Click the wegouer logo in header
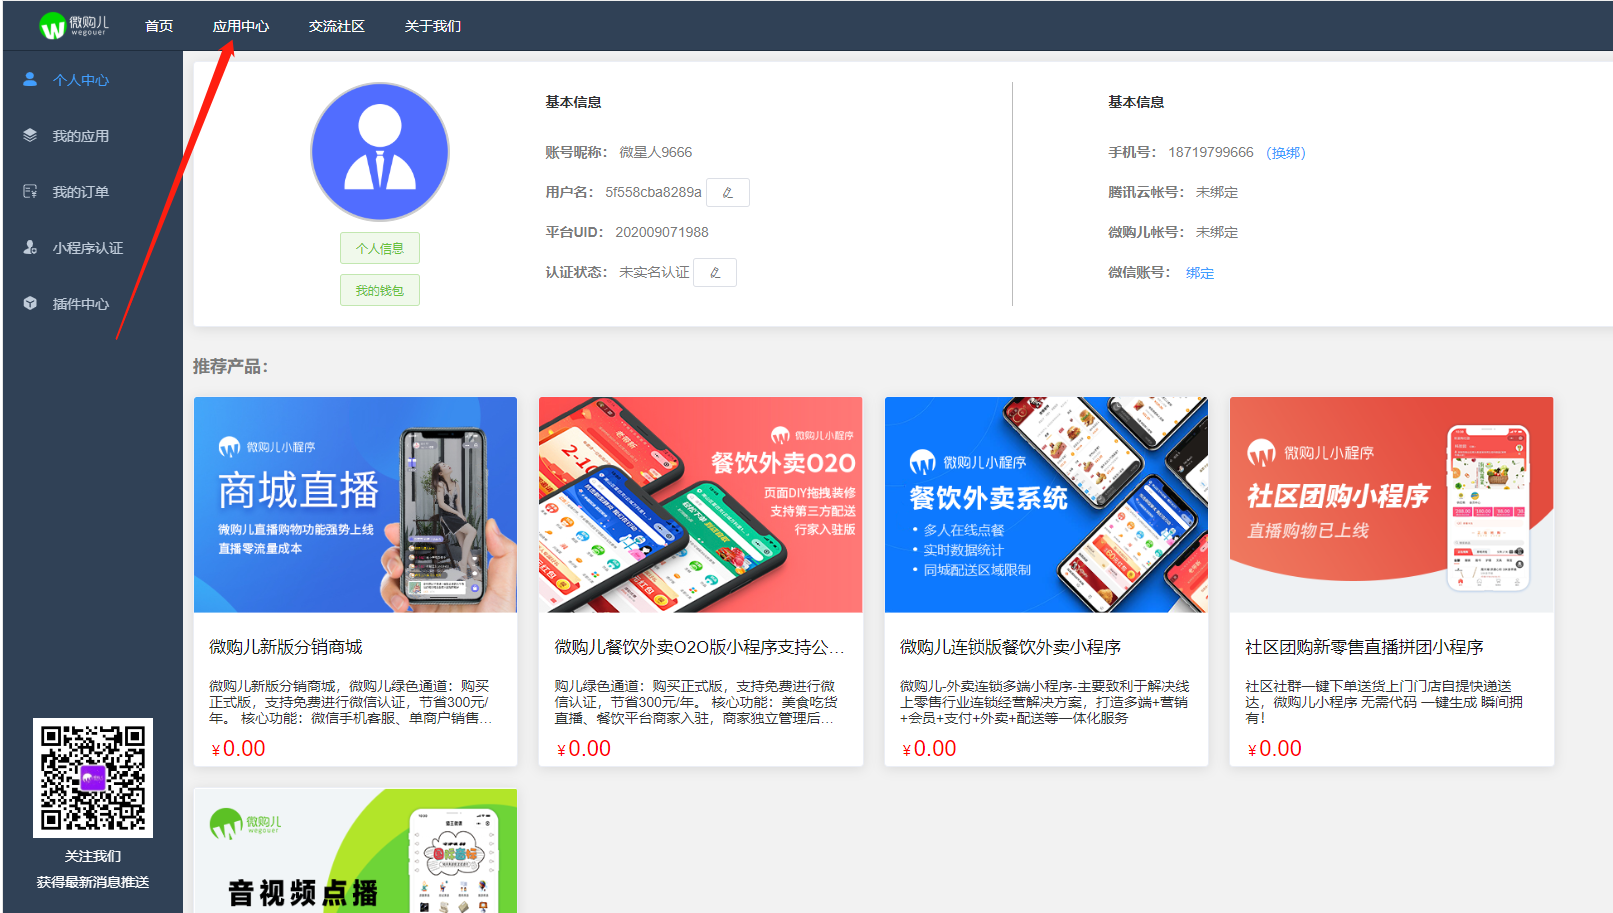Viewport: 1613px width, 913px height. click(74, 26)
